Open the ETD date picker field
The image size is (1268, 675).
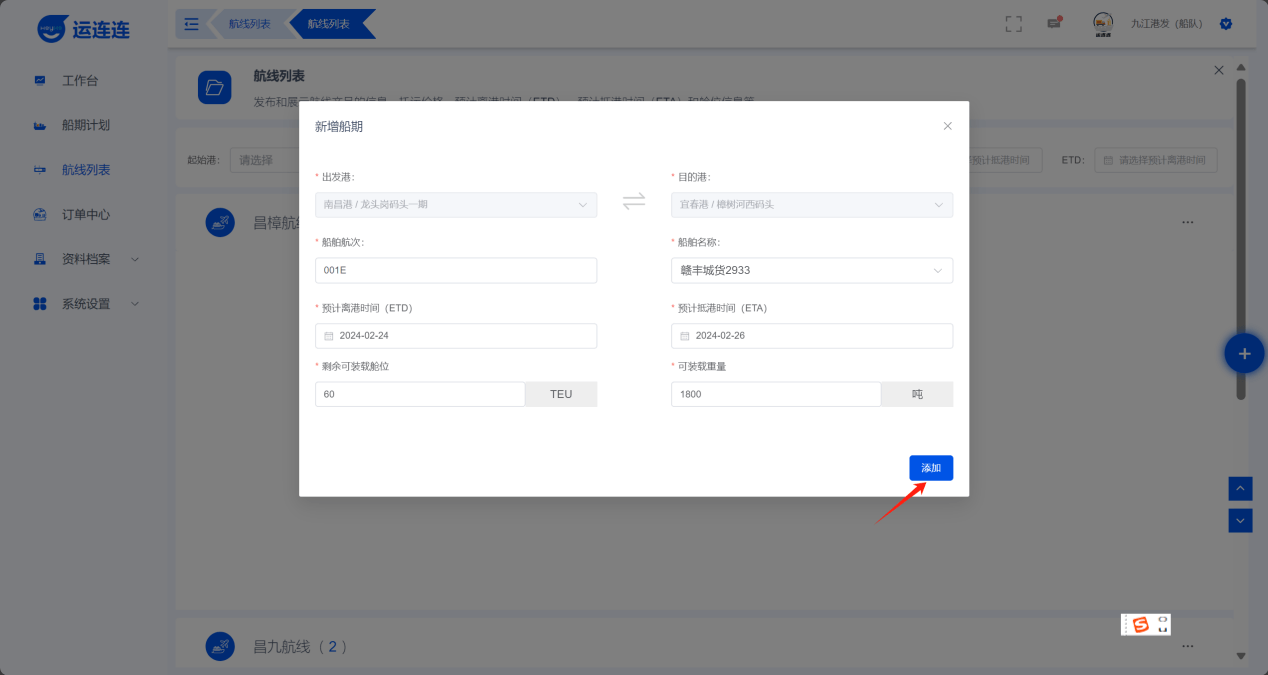tap(455, 336)
